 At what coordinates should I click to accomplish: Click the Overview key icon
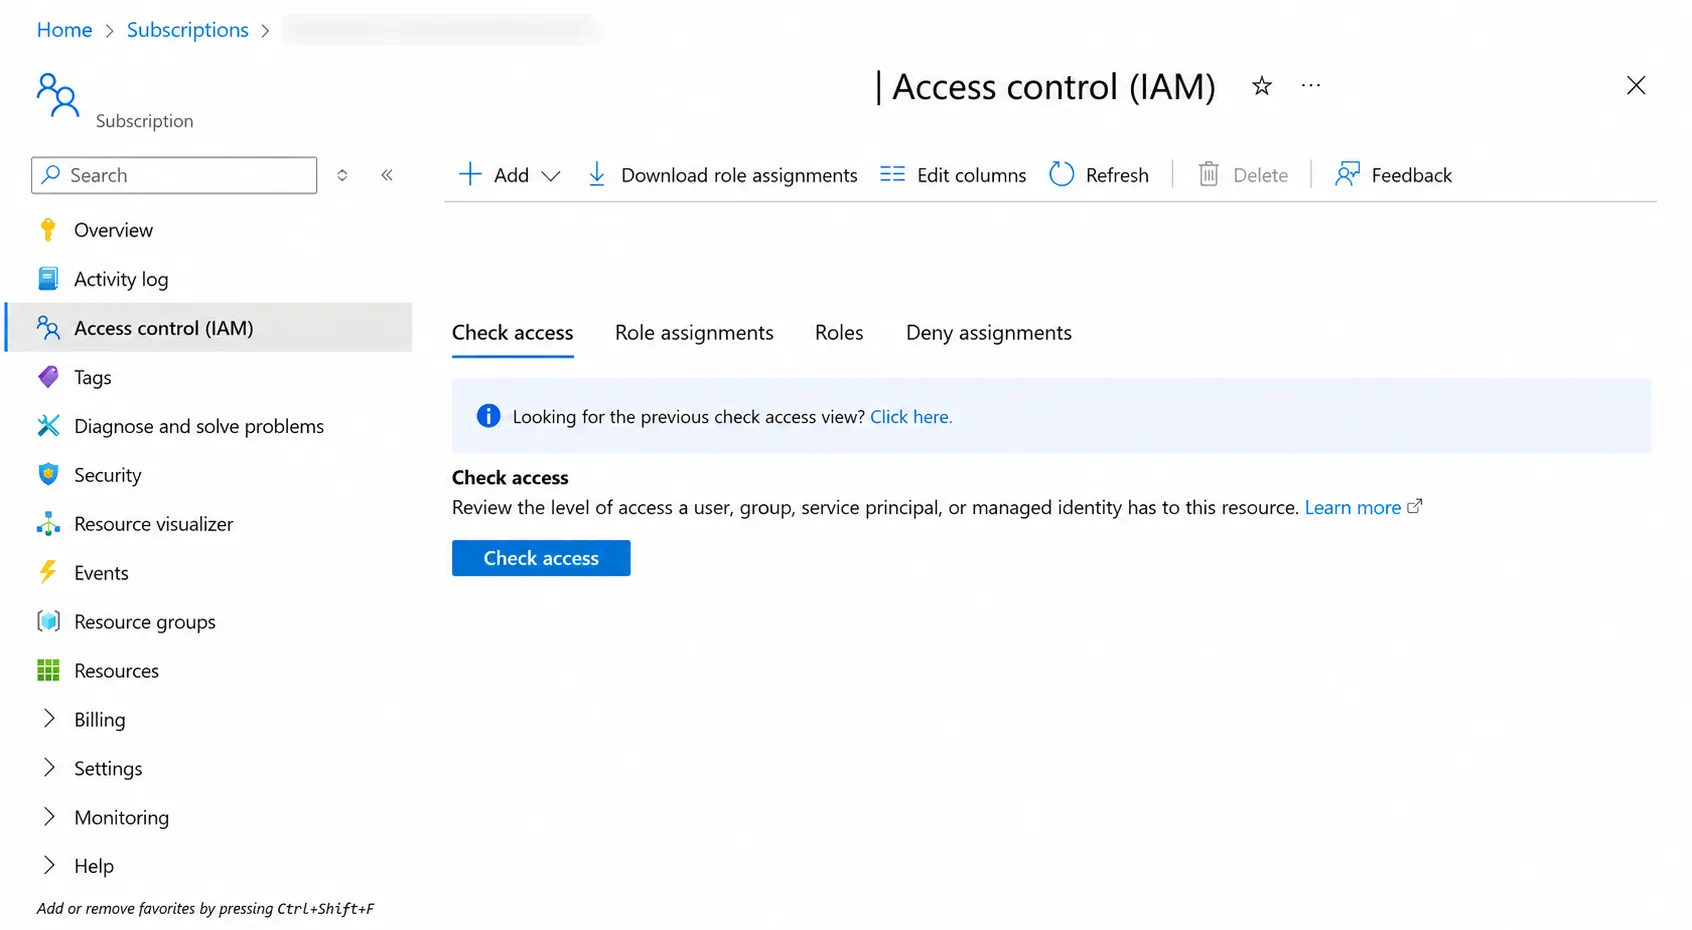tap(48, 230)
